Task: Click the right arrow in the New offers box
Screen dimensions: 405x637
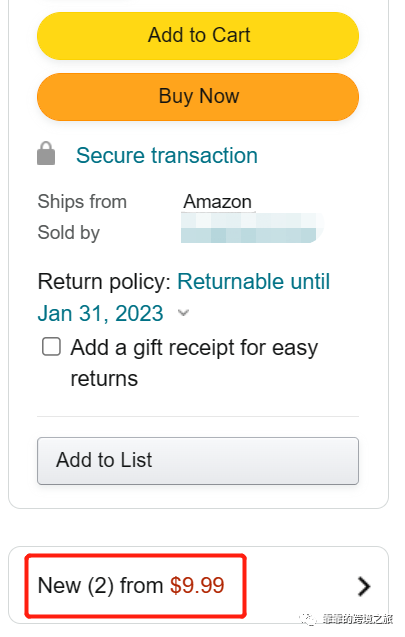Action: pos(364,586)
